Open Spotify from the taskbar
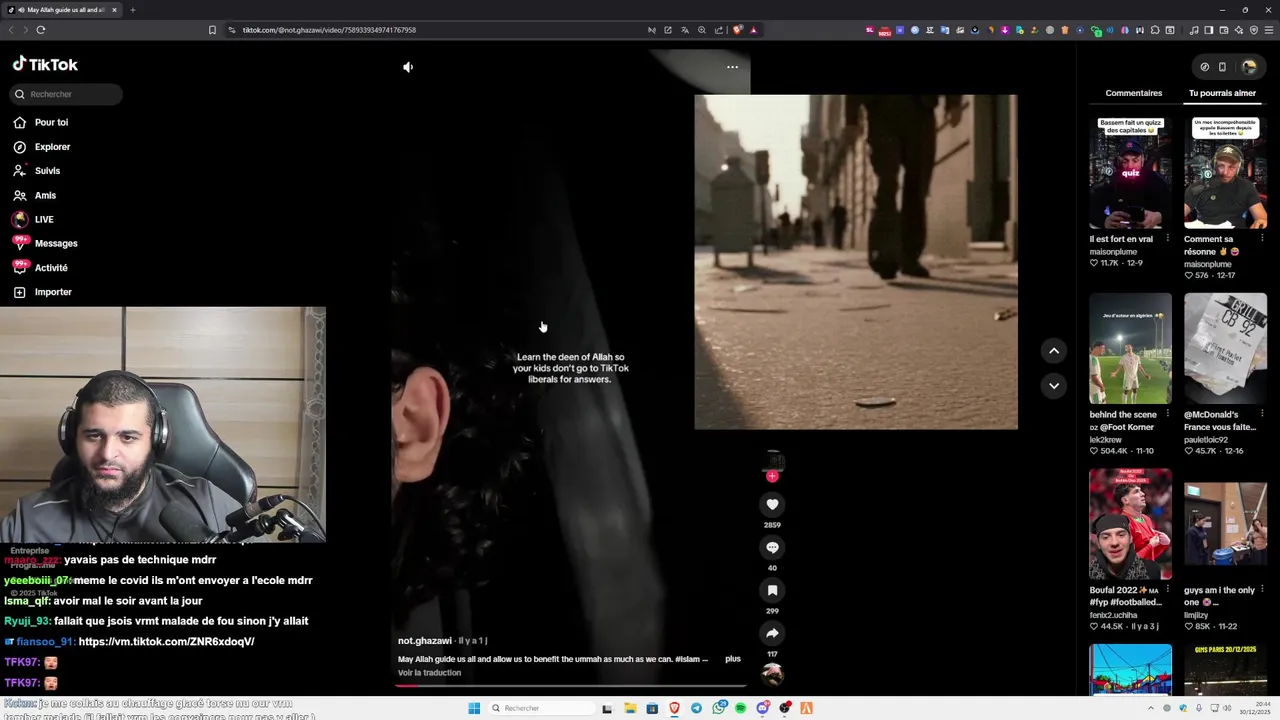This screenshot has height=720, width=1280. coord(740,708)
